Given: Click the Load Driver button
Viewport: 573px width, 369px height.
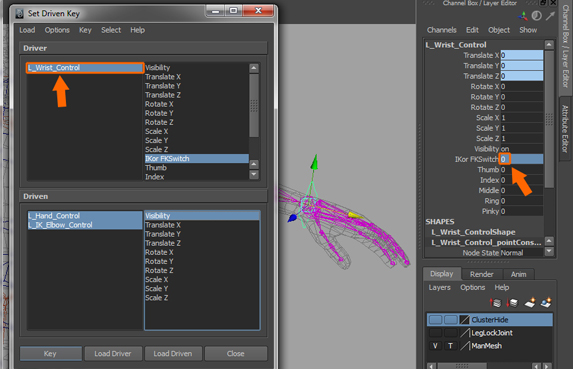Looking at the screenshot, I should click(x=113, y=353).
